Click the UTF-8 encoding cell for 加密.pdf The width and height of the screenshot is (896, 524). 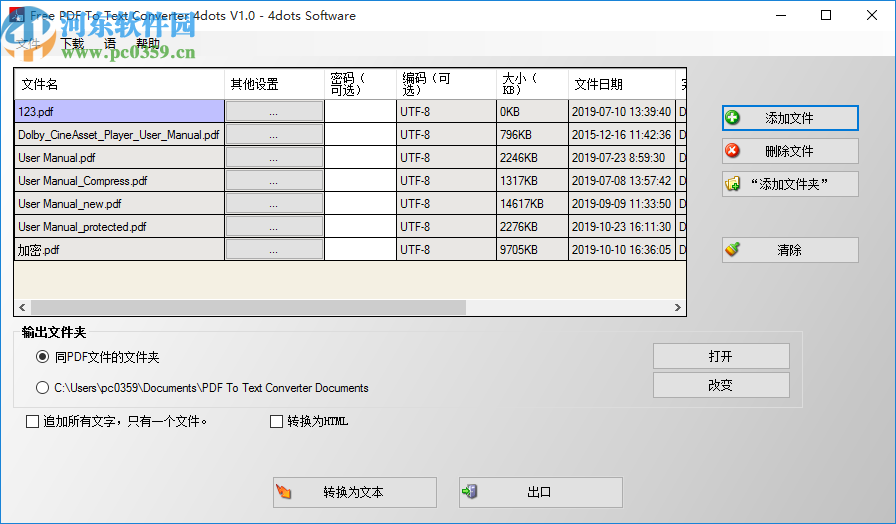click(446, 250)
